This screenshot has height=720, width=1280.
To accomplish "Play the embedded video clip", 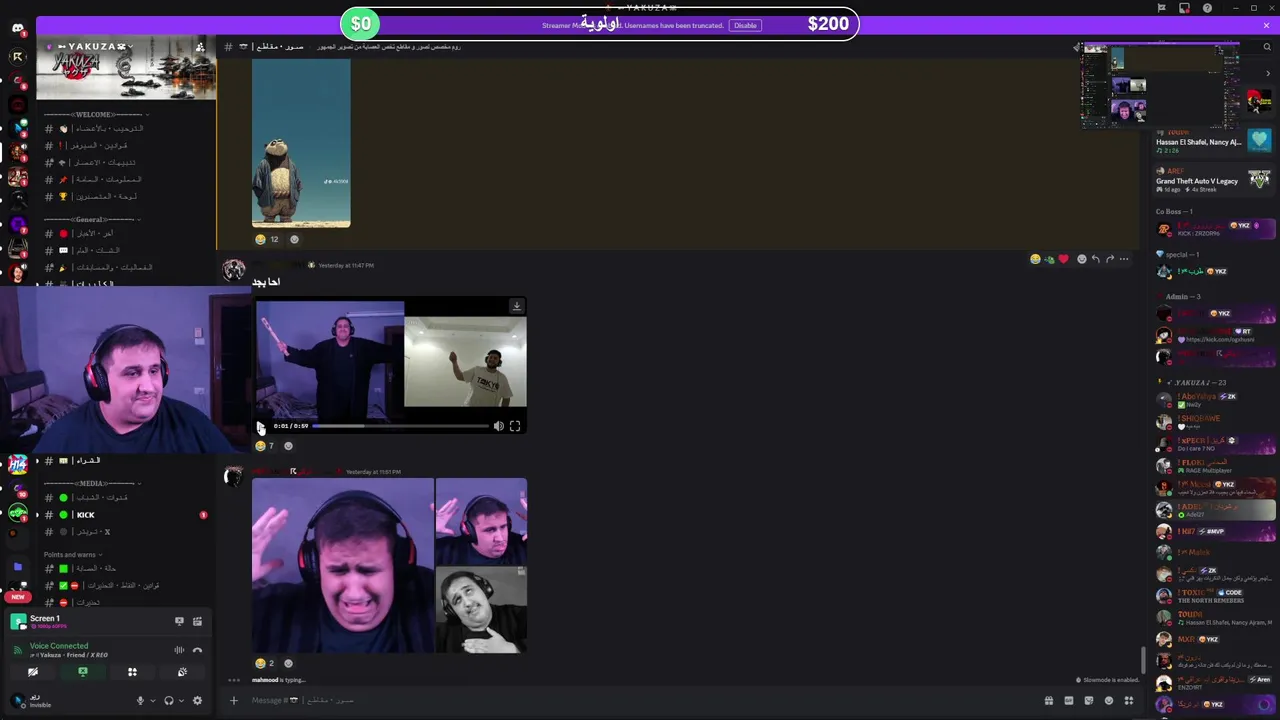I will pyautogui.click(x=261, y=426).
